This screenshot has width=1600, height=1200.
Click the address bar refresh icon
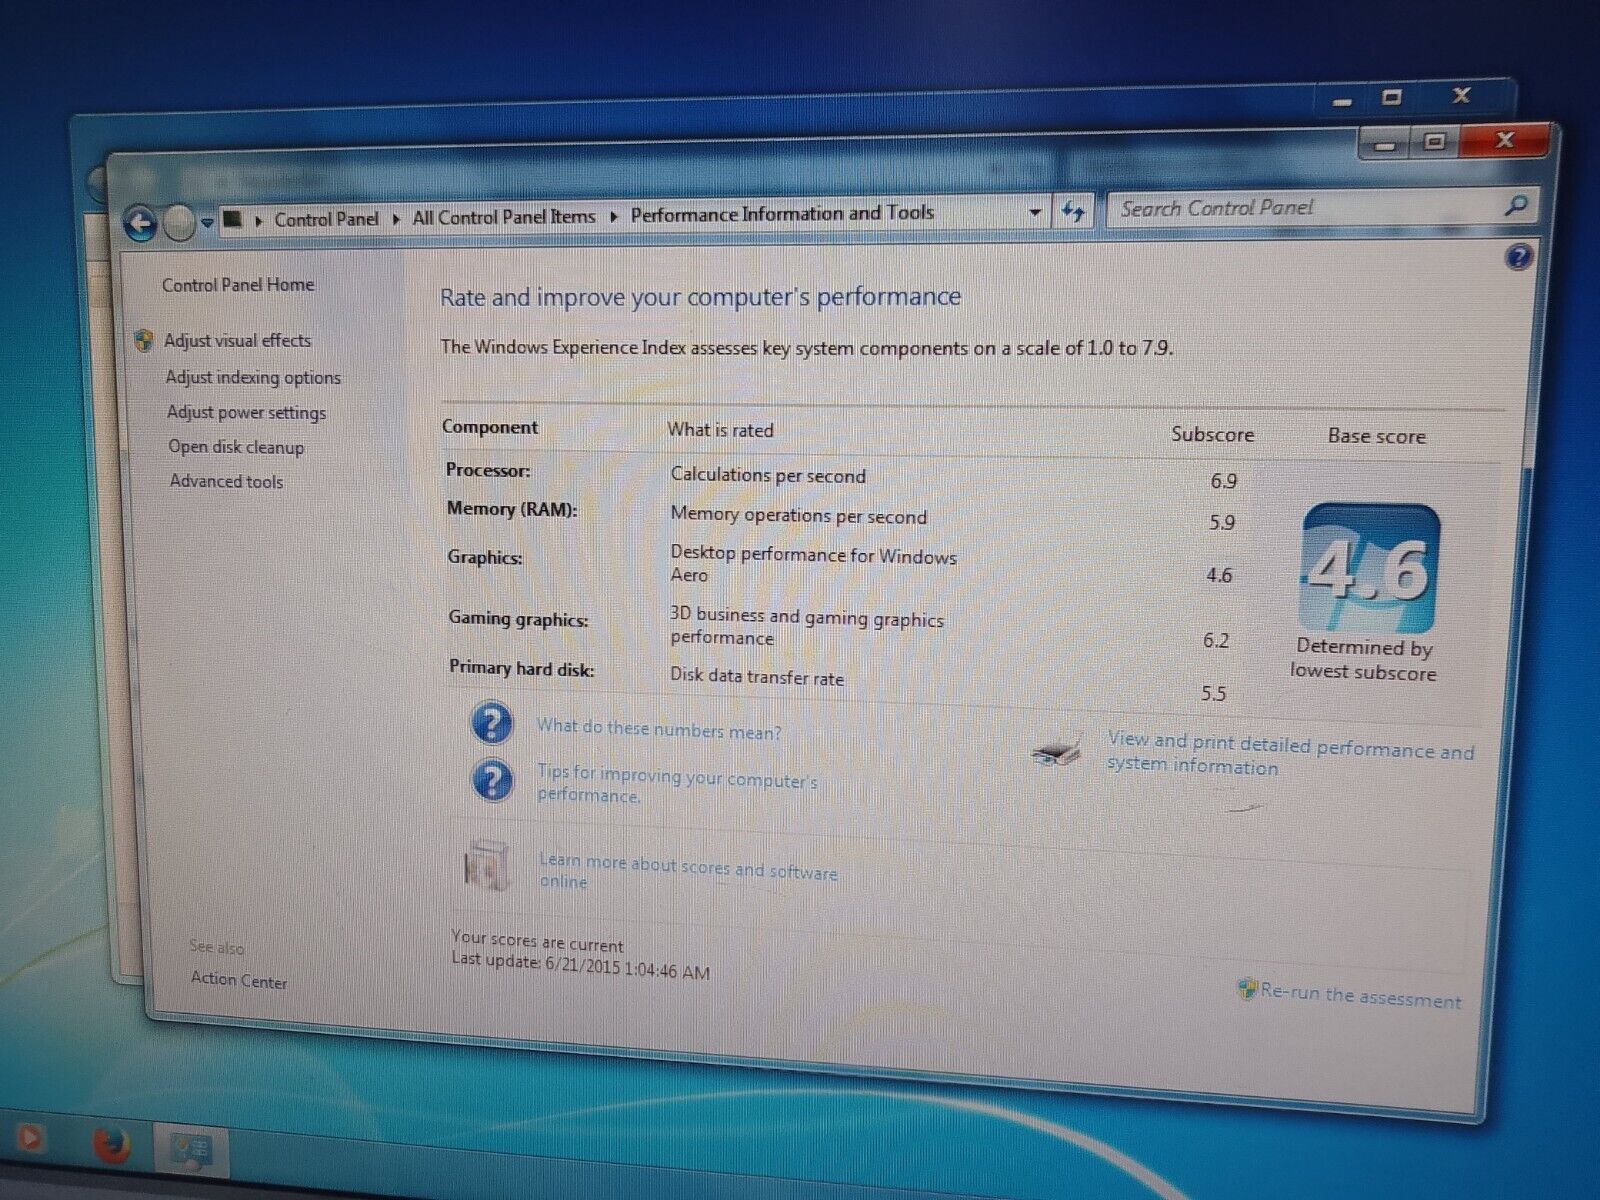(1073, 211)
